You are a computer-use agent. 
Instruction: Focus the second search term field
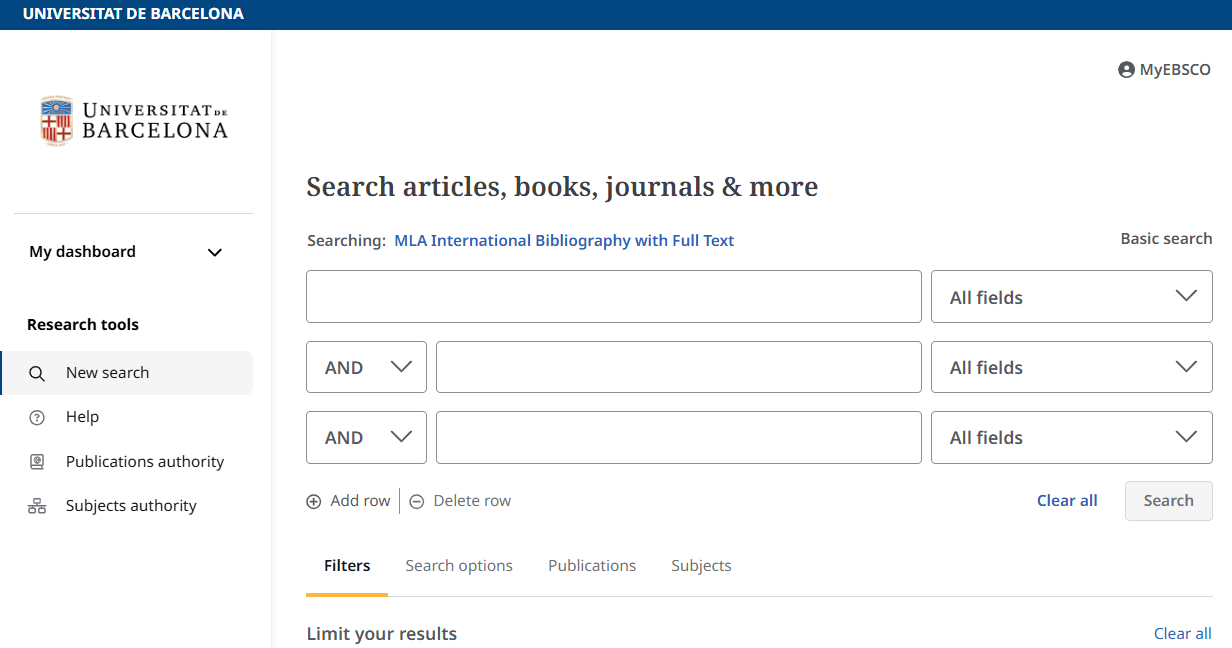point(679,367)
